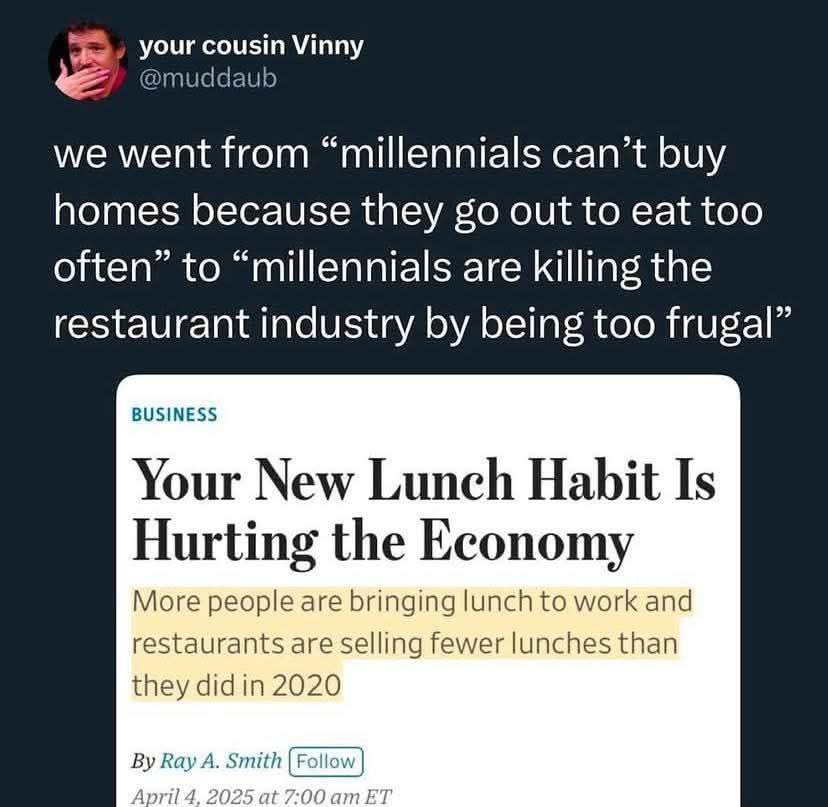
Task: Click the profile avatar of your cousin Vinny
Action: [88, 61]
